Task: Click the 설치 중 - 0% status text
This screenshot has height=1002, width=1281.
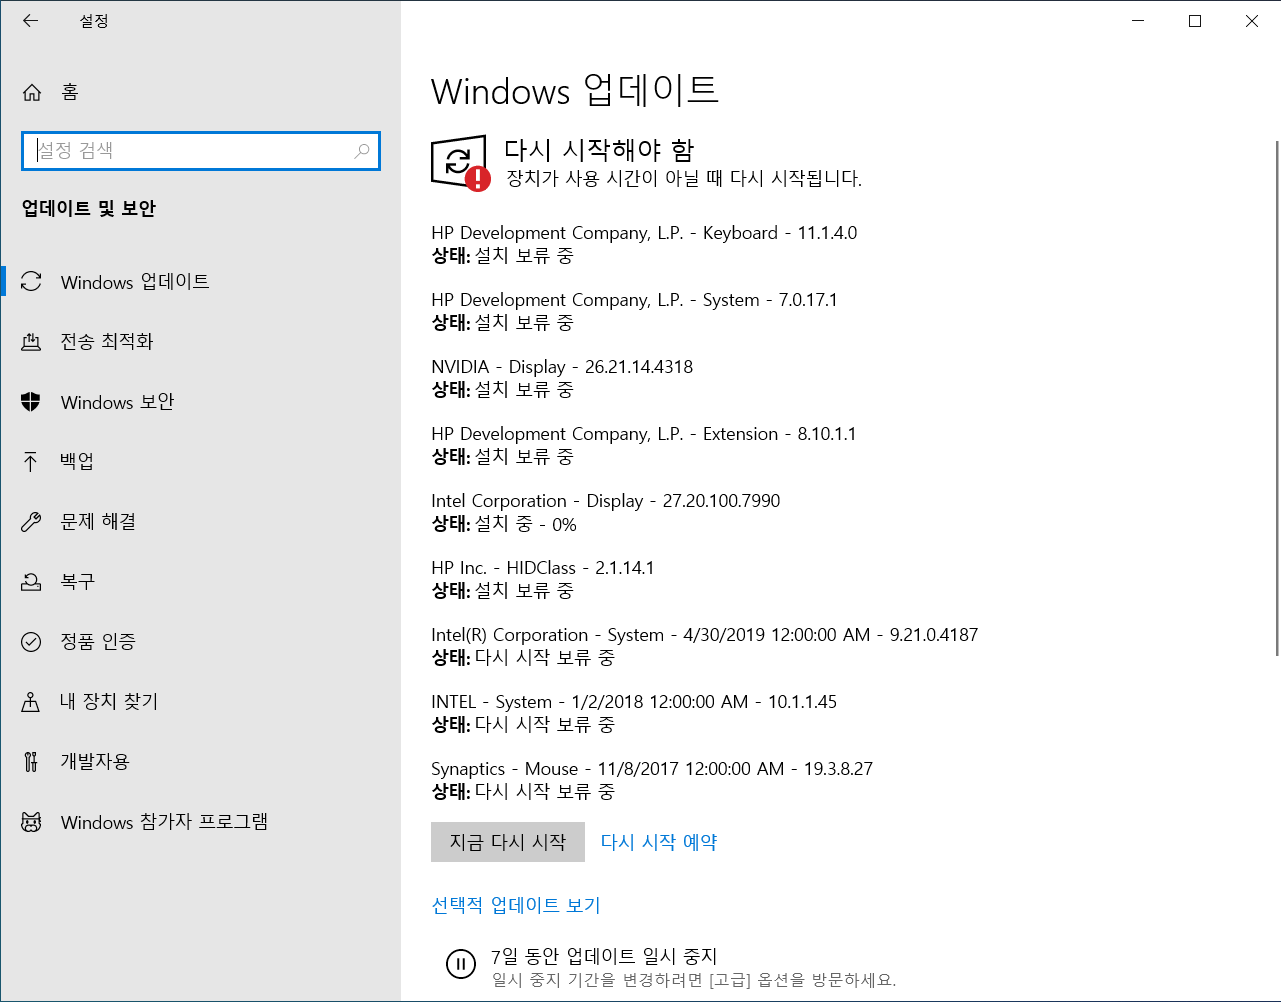Action: 526,525
